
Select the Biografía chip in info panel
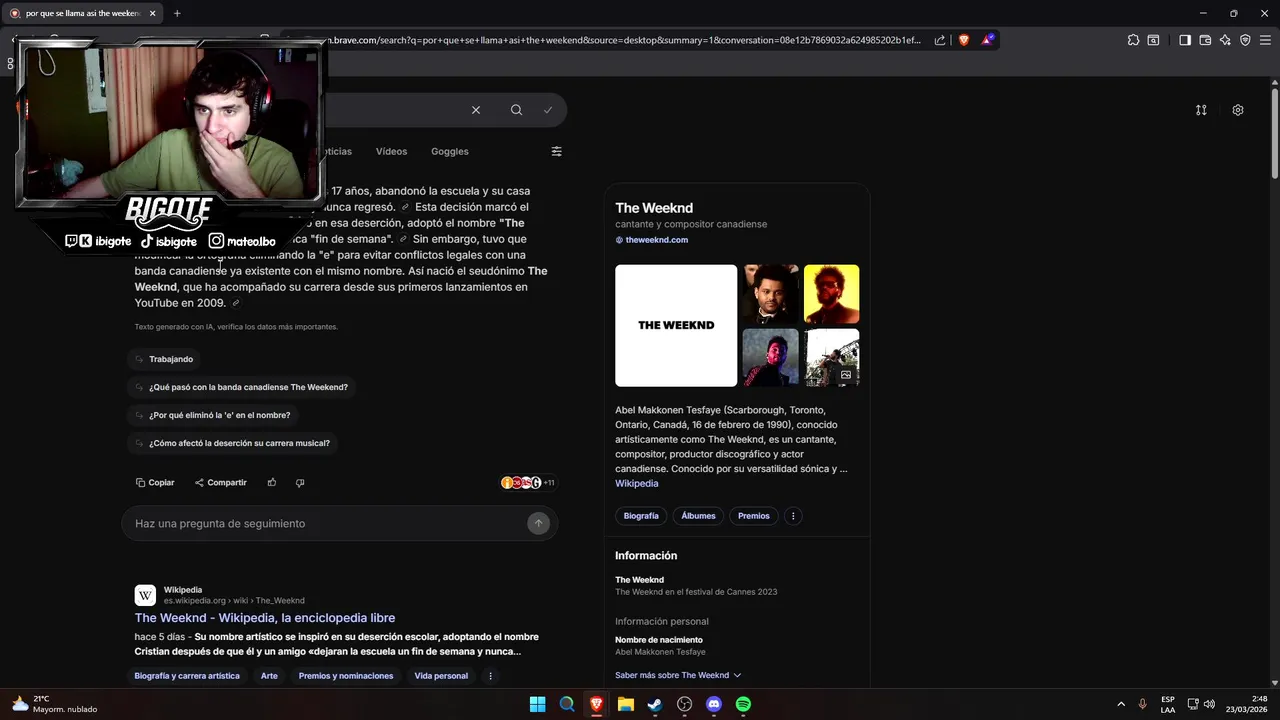coord(641,516)
